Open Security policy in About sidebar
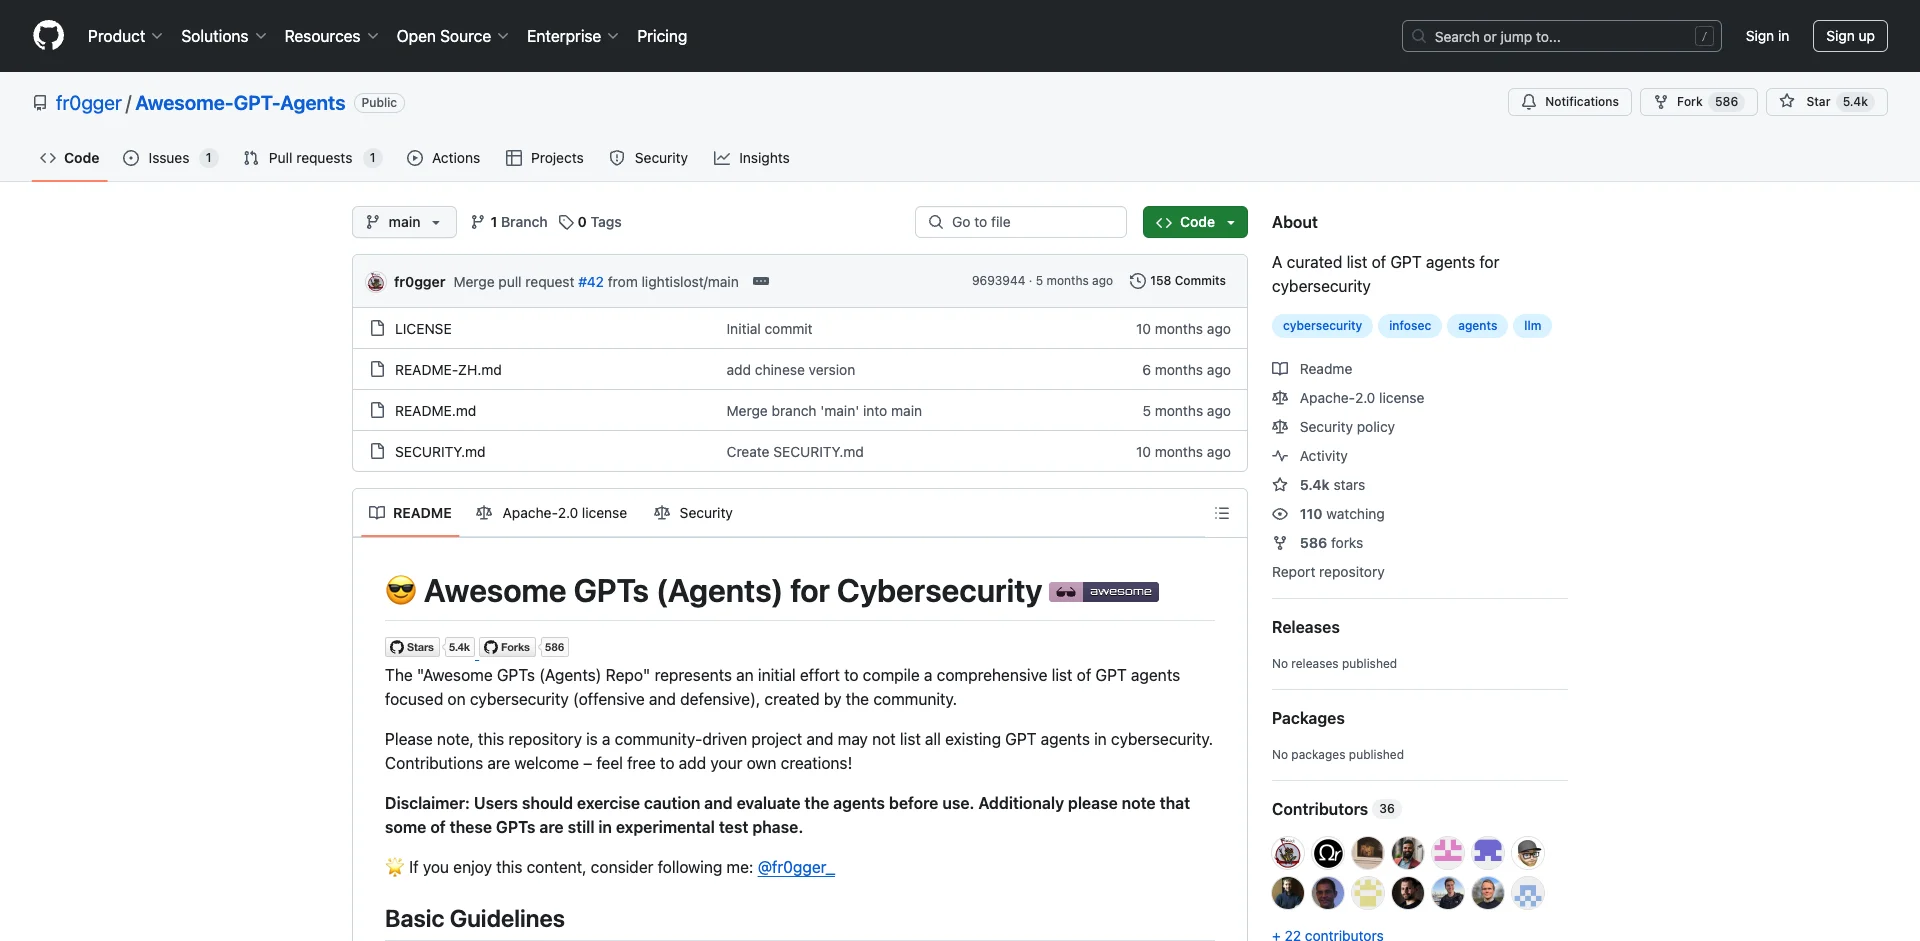This screenshot has height=941, width=1920. [1333, 427]
